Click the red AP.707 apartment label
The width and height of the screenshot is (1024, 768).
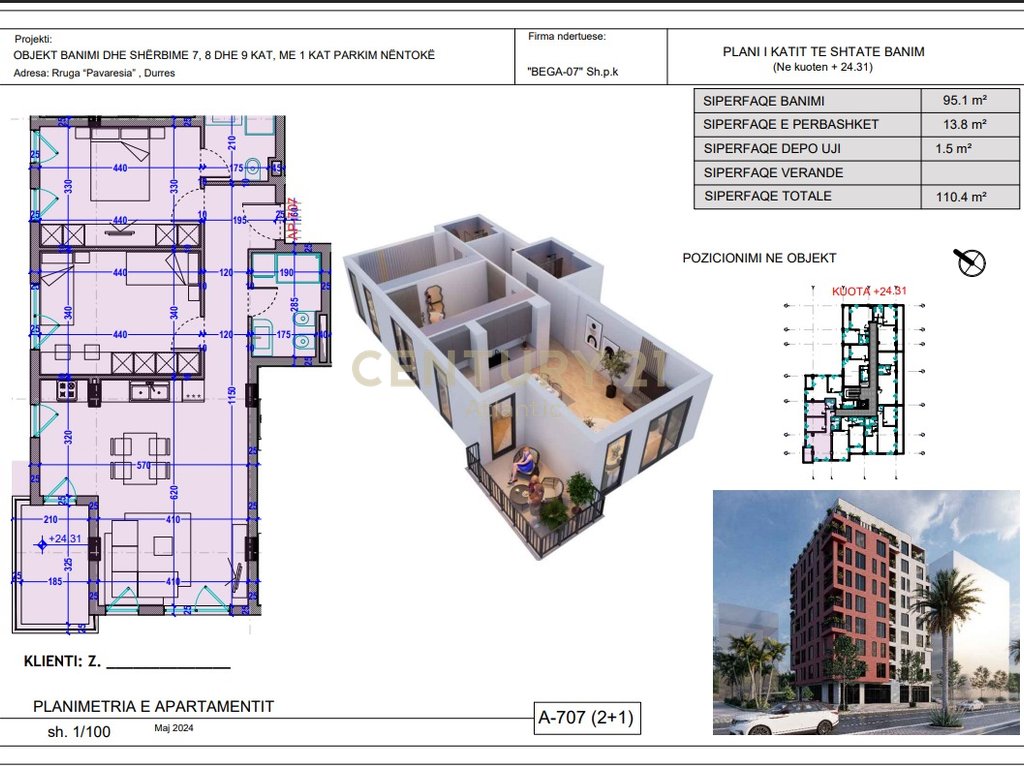coord(293,218)
